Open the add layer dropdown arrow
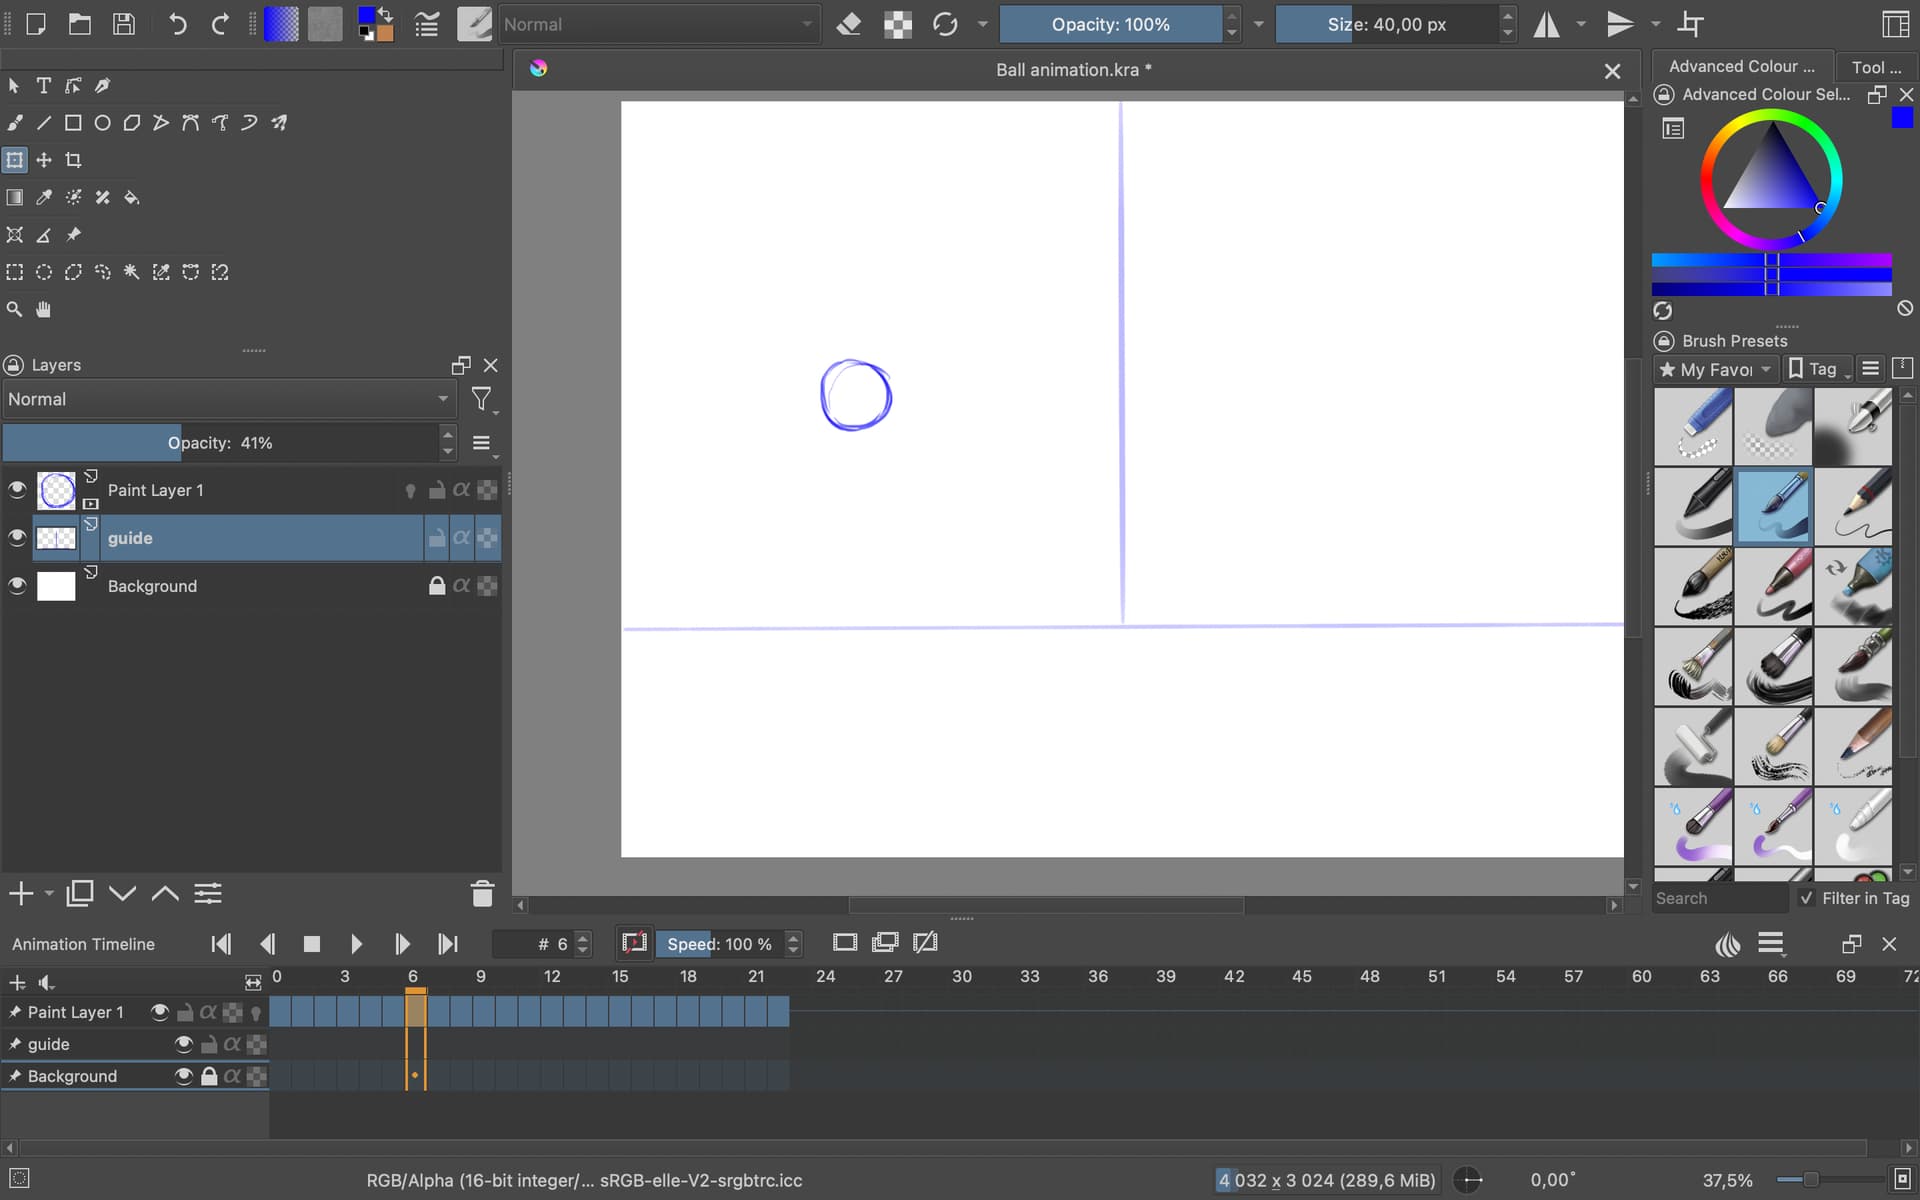1920x1200 pixels. click(x=49, y=893)
